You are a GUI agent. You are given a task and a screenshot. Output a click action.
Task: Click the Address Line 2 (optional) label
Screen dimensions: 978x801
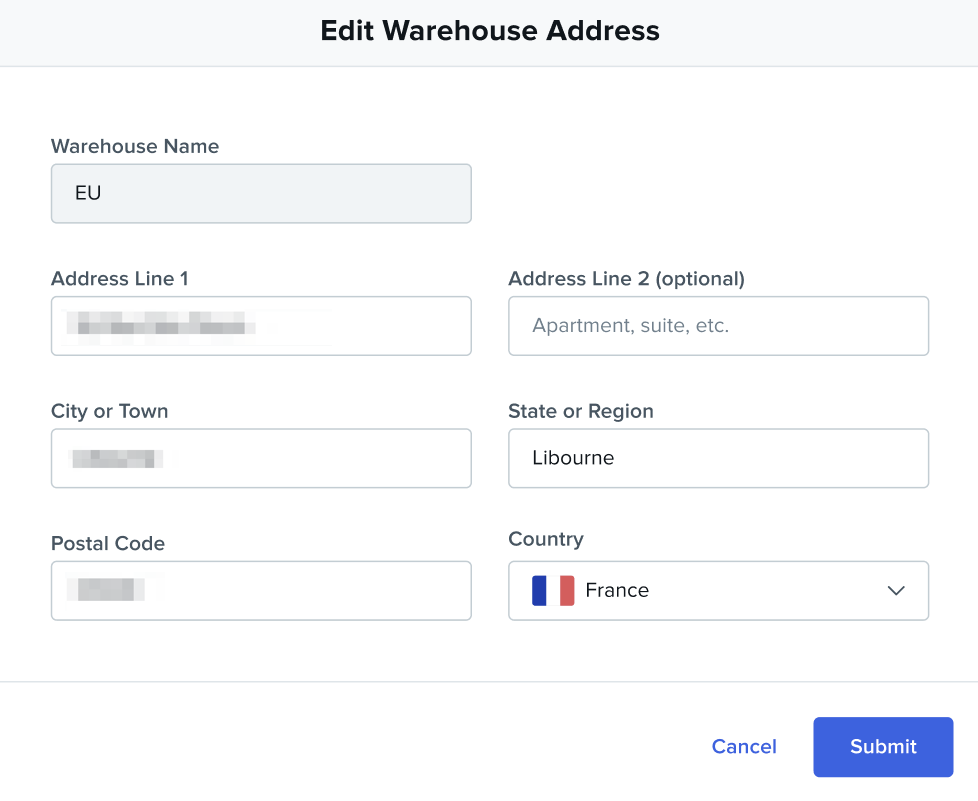coord(626,279)
